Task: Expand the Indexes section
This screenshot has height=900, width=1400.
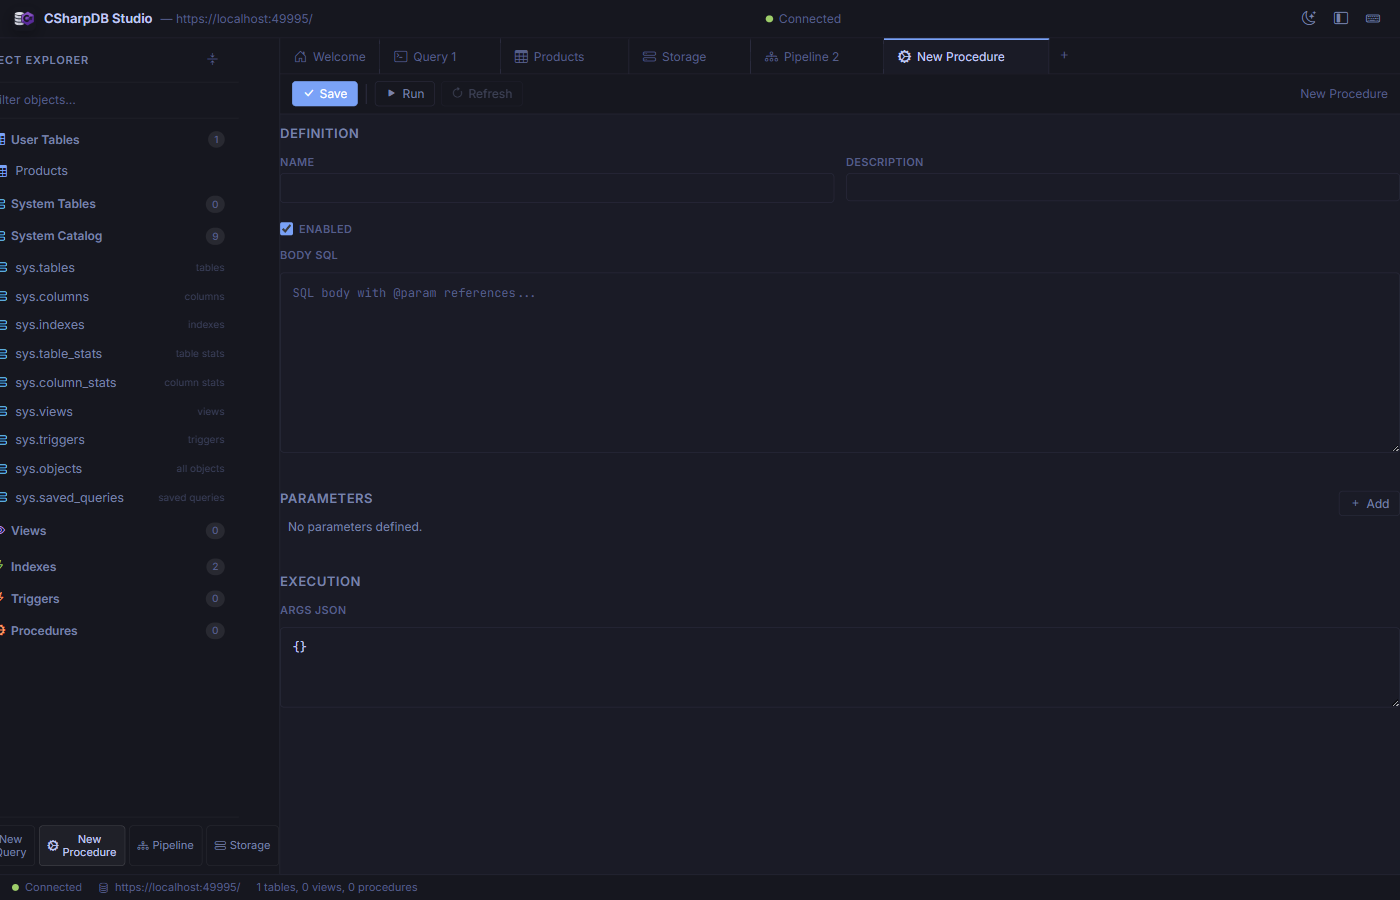Action: click(33, 566)
